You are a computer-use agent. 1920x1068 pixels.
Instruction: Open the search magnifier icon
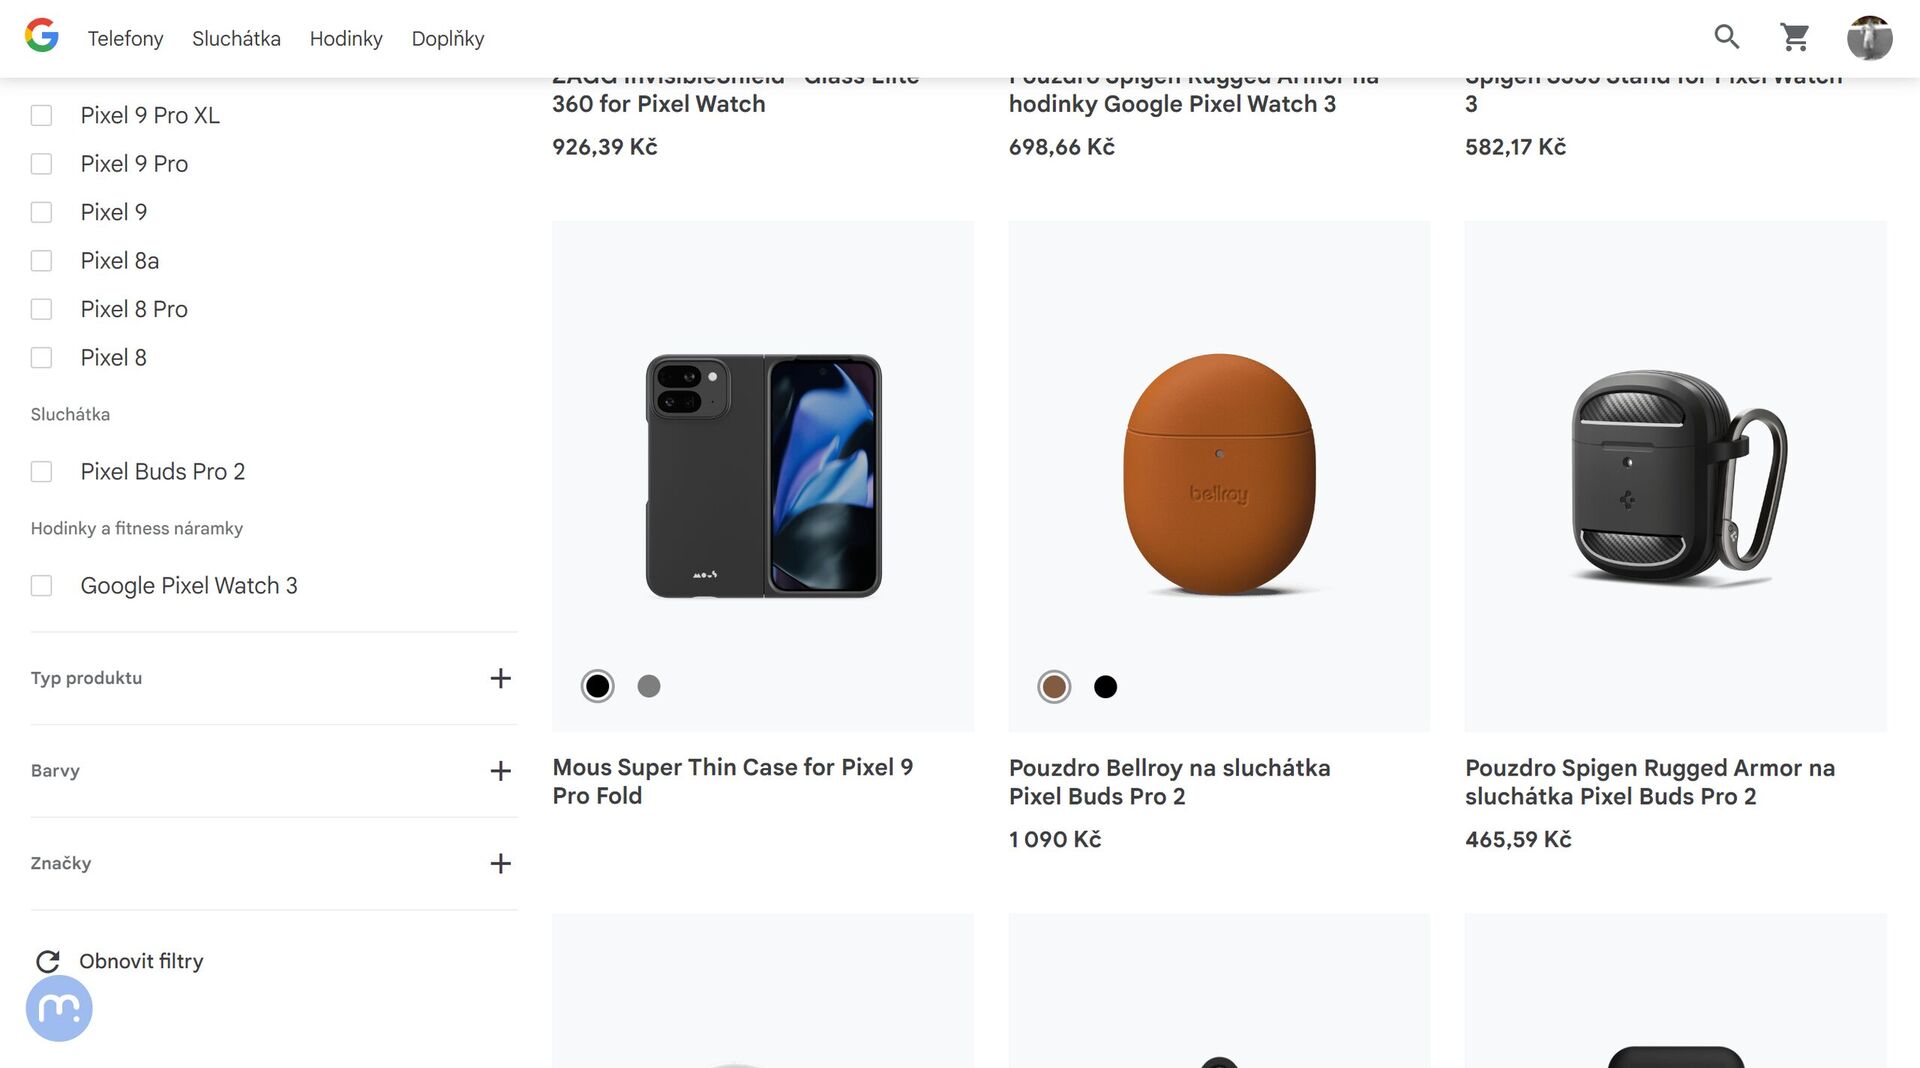click(1727, 38)
